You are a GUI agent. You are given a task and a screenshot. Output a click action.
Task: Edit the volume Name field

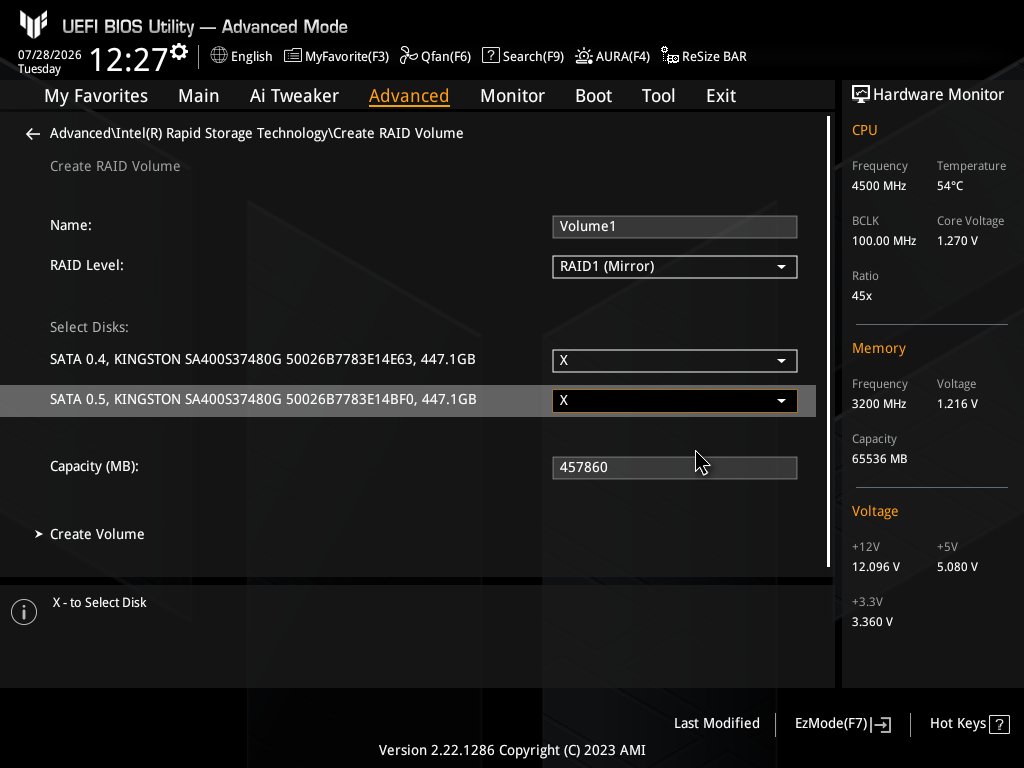click(675, 227)
